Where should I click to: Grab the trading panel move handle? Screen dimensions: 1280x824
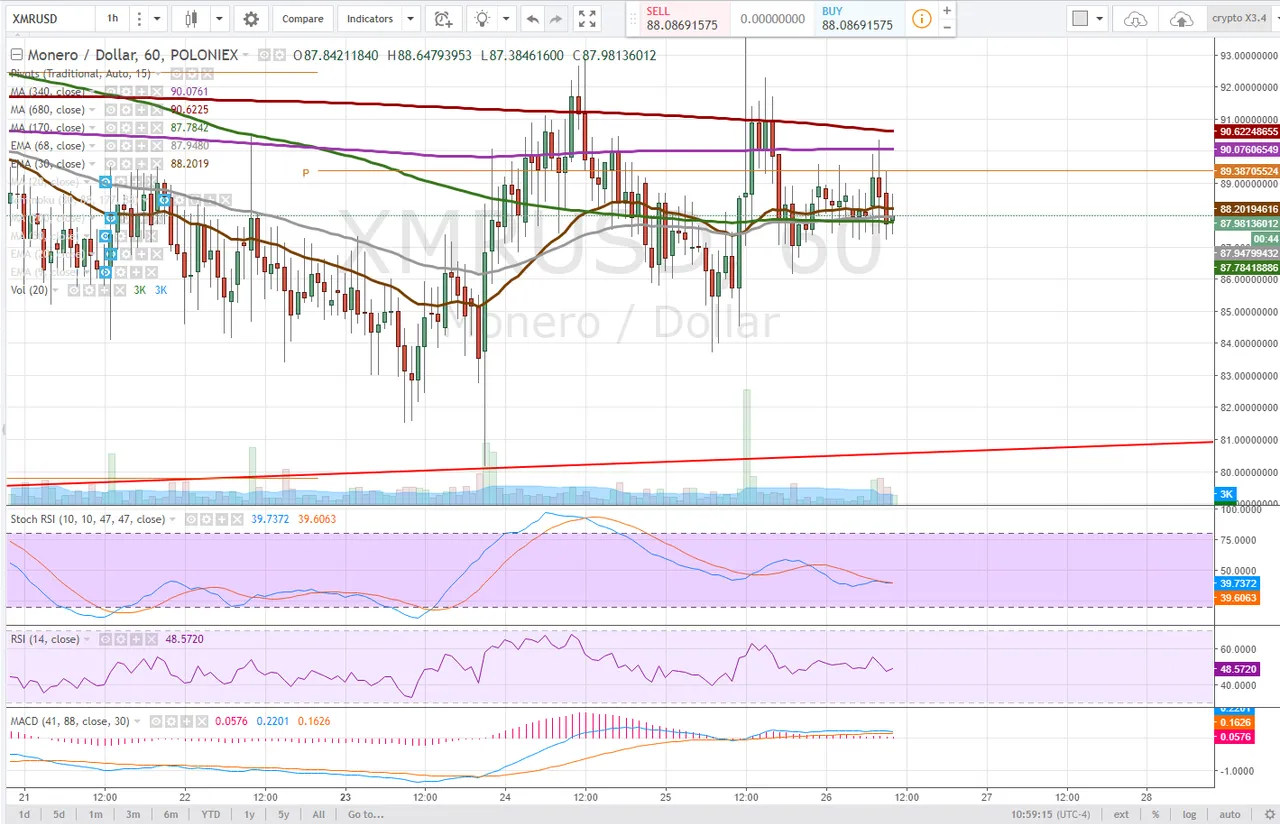click(632, 19)
